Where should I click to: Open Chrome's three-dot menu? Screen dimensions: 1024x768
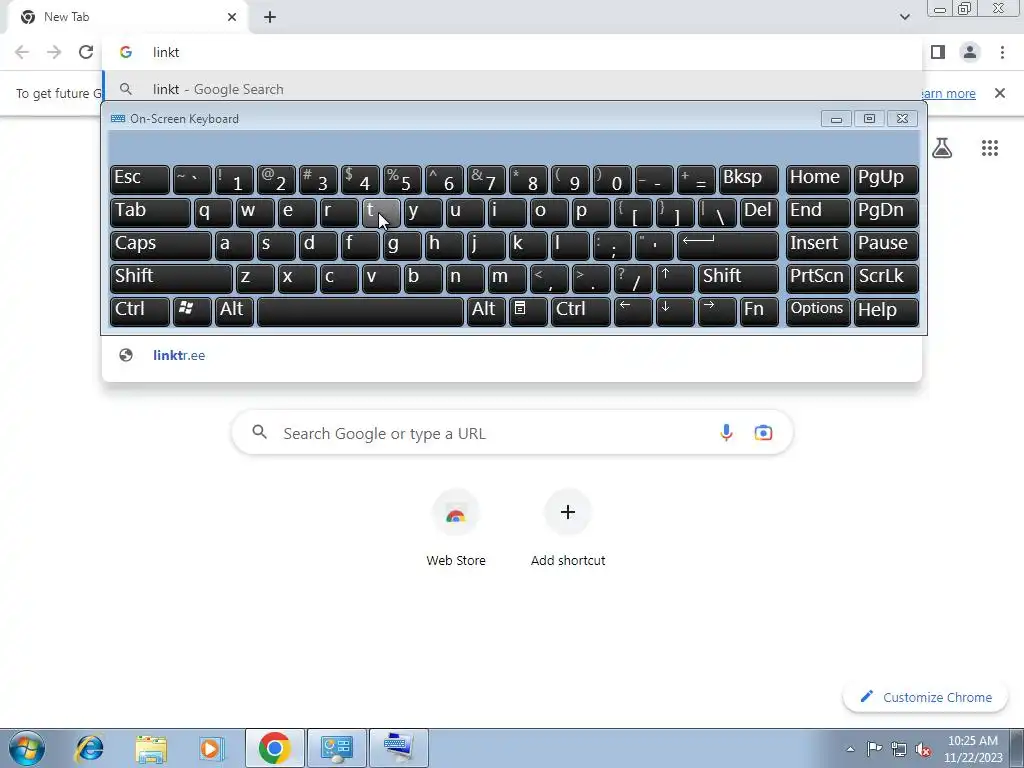pyautogui.click(x=1002, y=52)
